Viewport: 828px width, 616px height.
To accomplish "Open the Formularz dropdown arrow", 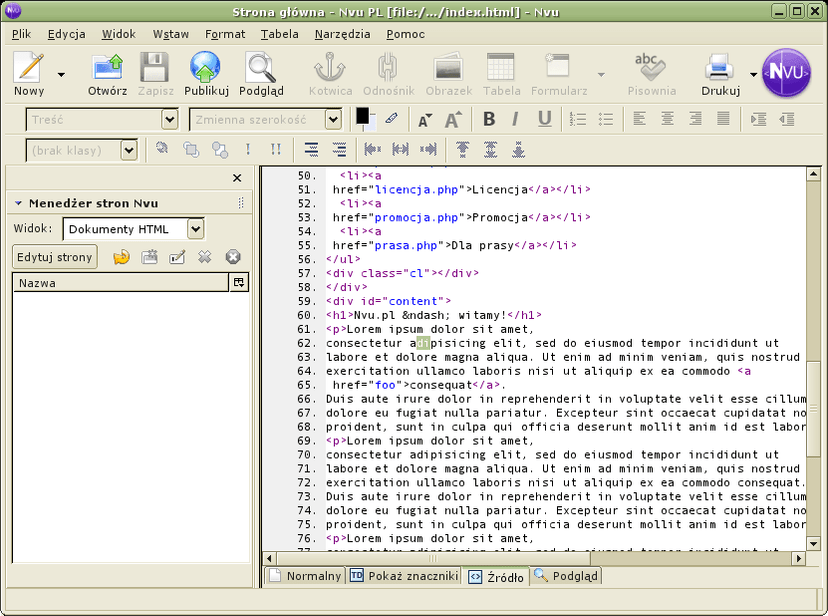I will tap(601, 74).
